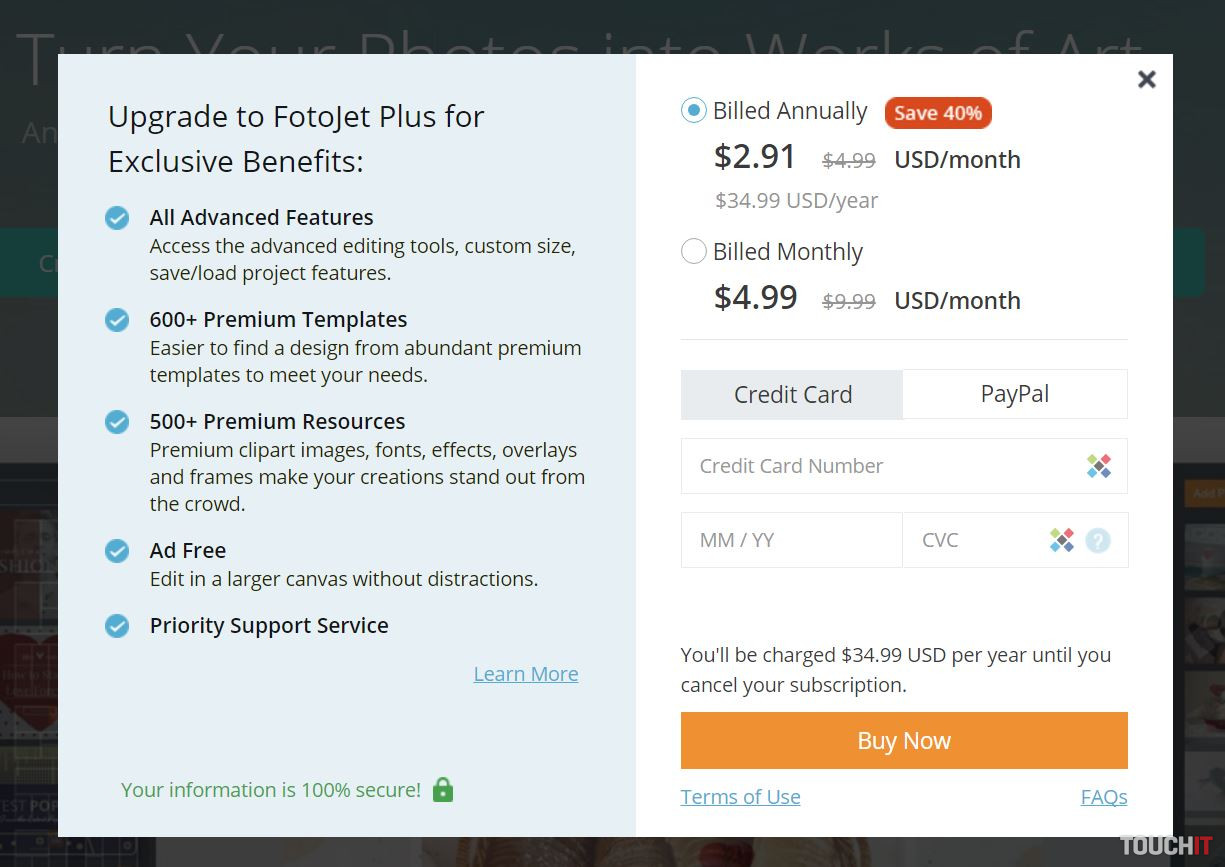Click the Credit Card Number field

tap(880, 466)
